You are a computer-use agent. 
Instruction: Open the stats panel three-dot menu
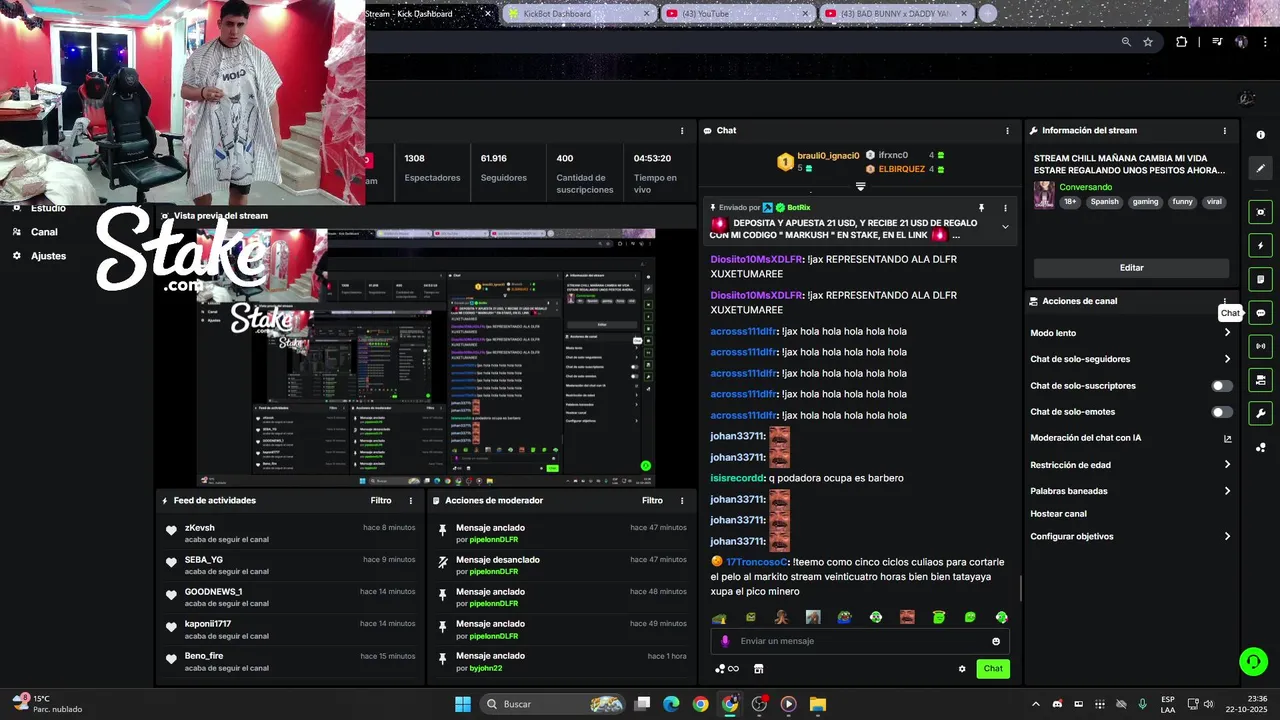(682, 131)
